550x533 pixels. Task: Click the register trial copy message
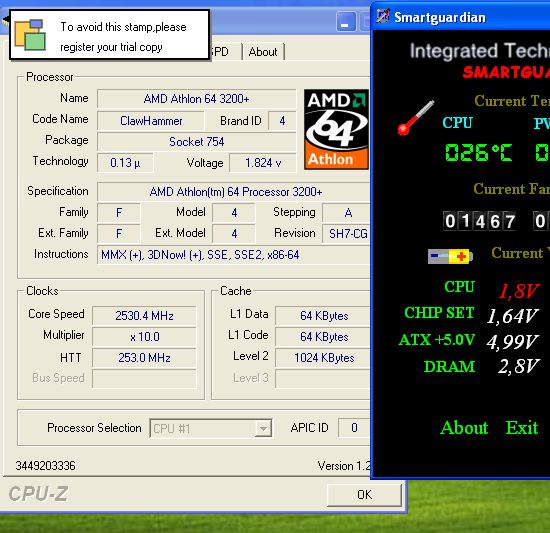(x=123, y=36)
